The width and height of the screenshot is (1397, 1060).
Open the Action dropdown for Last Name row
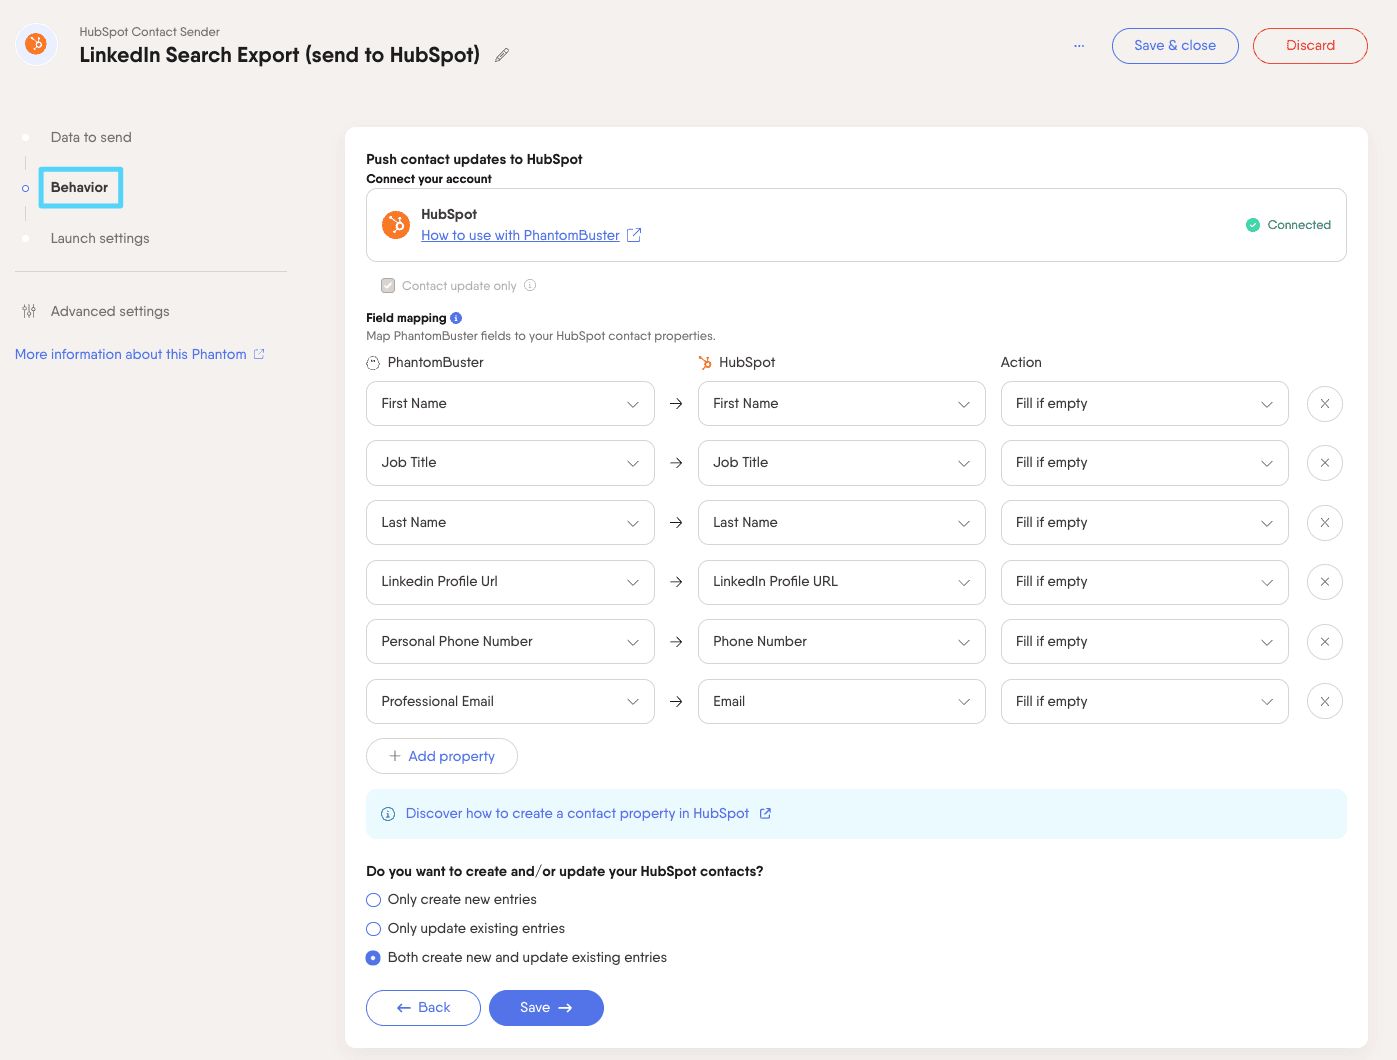[x=1145, y=523]
